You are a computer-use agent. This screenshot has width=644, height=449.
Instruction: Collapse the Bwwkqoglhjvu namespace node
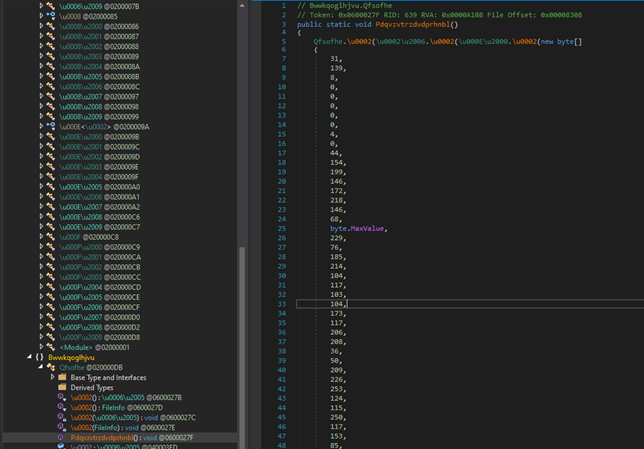28,357
